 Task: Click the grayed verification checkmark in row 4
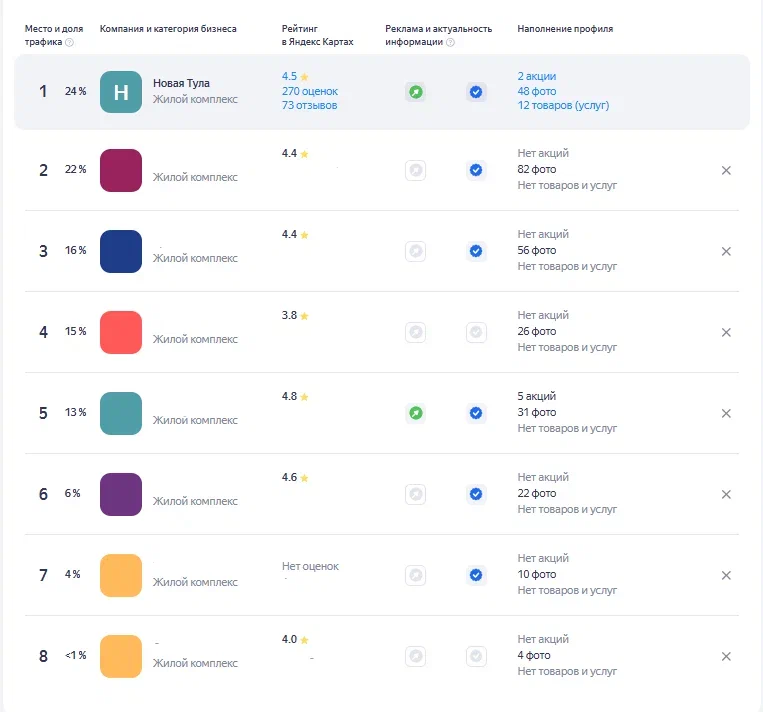tap(476, 332)
